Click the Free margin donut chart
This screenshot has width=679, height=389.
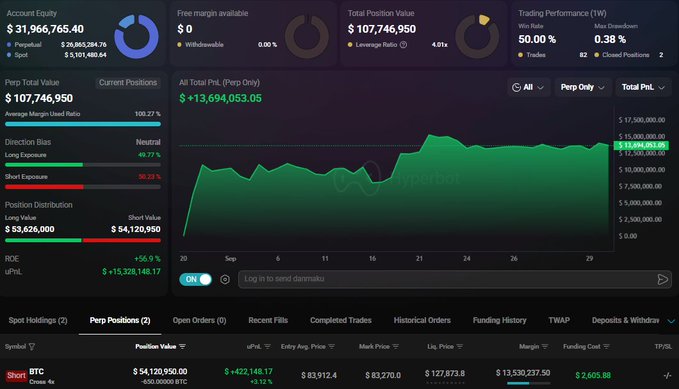pyautogui.click(x=307, y=37)
